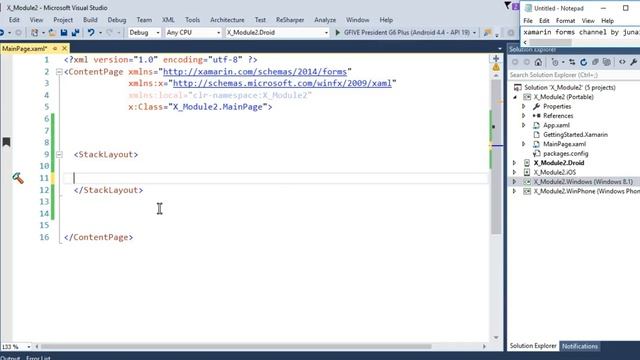Switch to the Notifications tab
The image size is (640, 360).
click(580, 346)
